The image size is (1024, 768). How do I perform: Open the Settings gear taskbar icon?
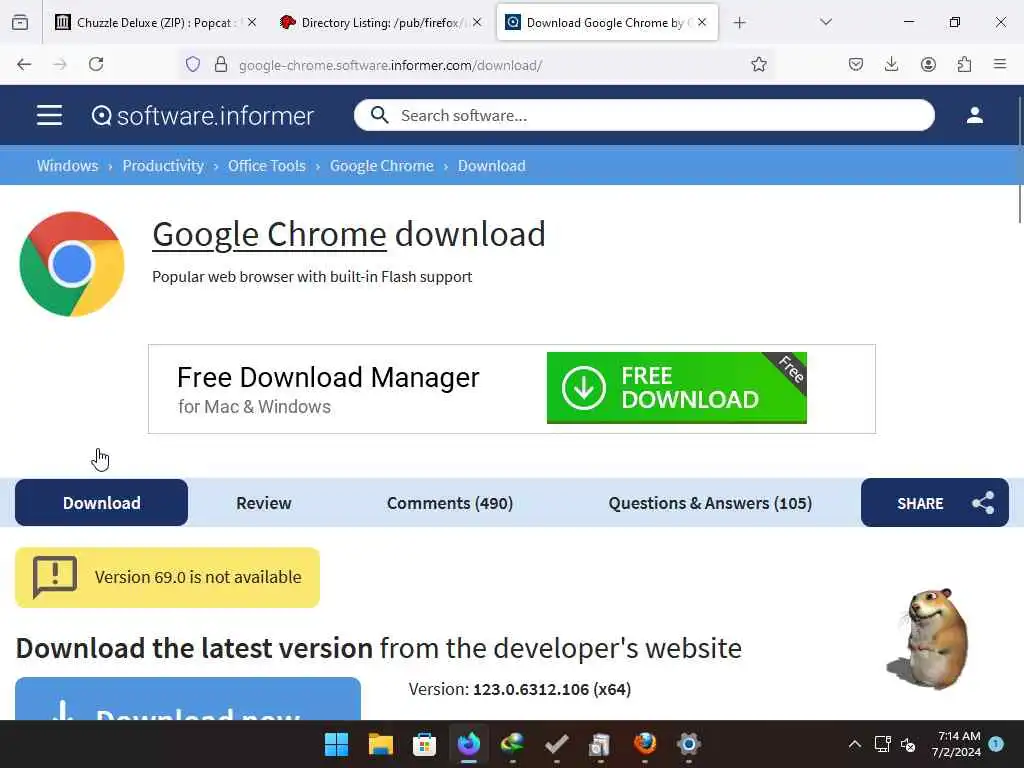click(688, 744)
